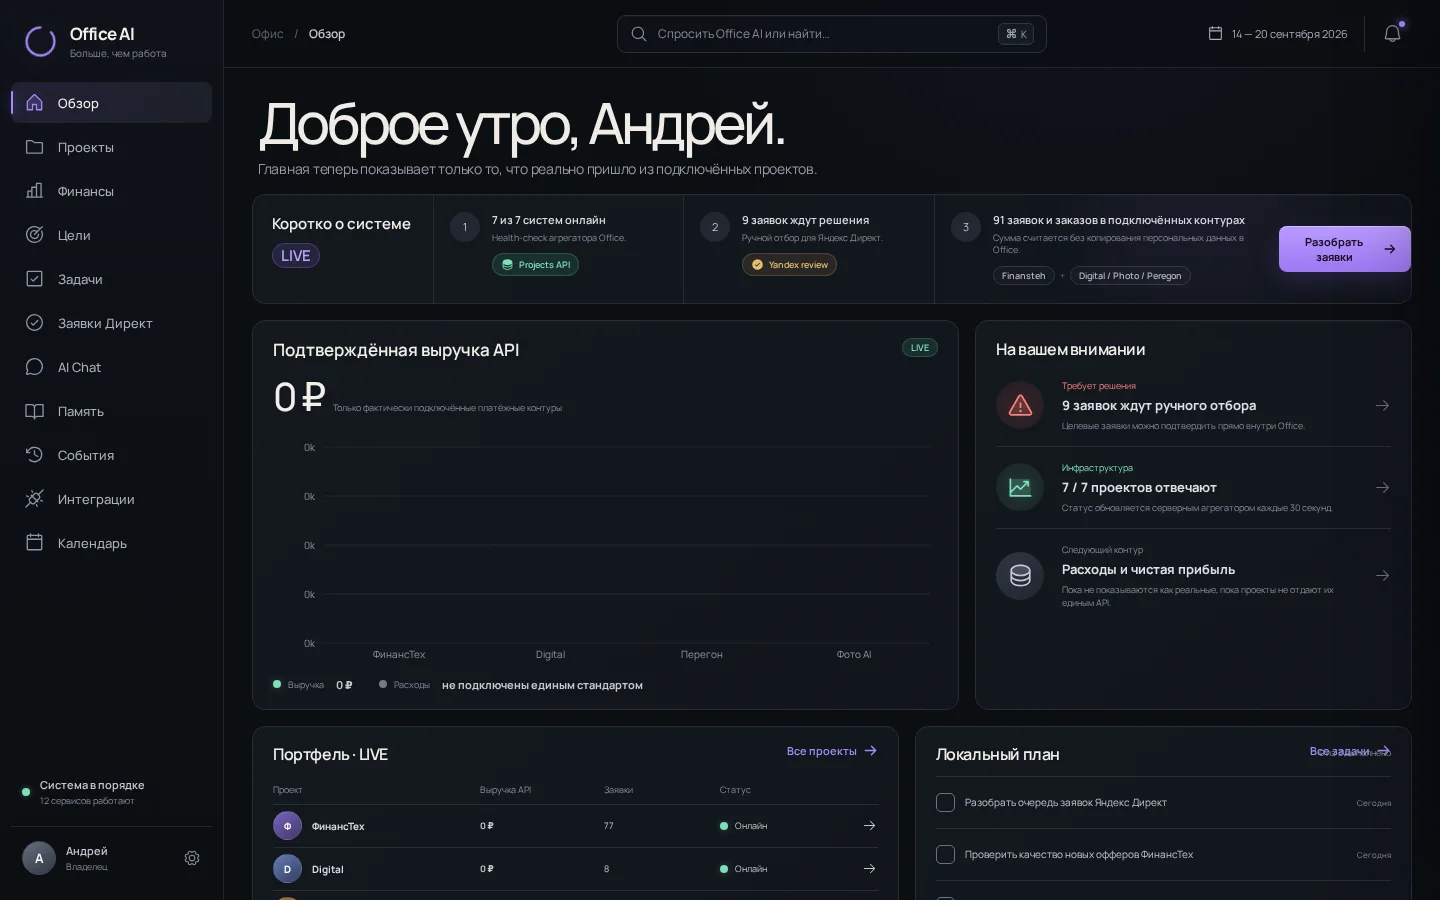Click the 'Finansteh' chip
The image size is (1440, 900).
(x=1023, y=276)
